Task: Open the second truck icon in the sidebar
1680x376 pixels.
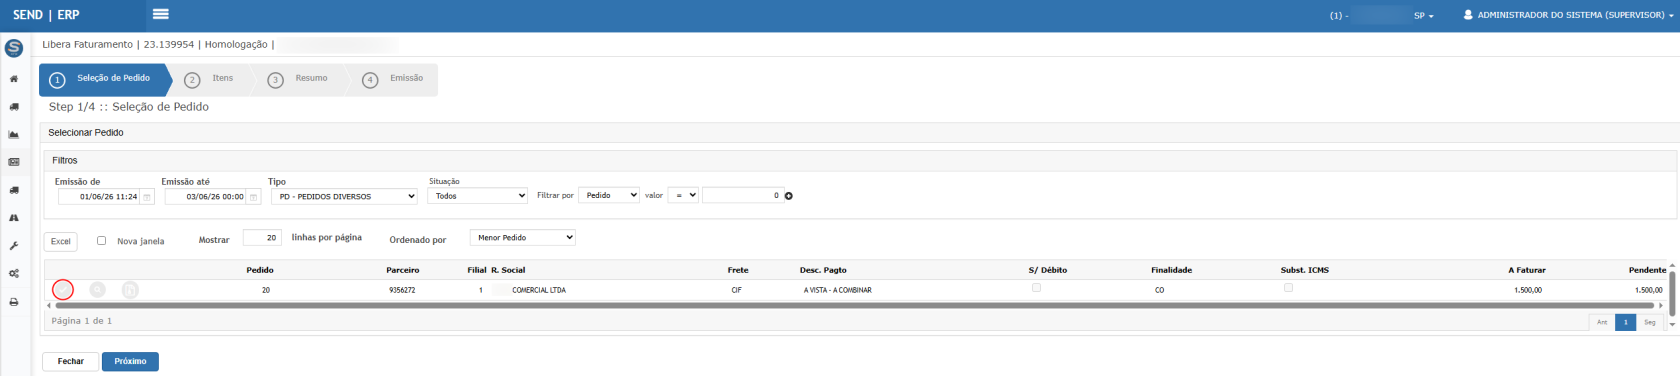Action: (14, 190)
